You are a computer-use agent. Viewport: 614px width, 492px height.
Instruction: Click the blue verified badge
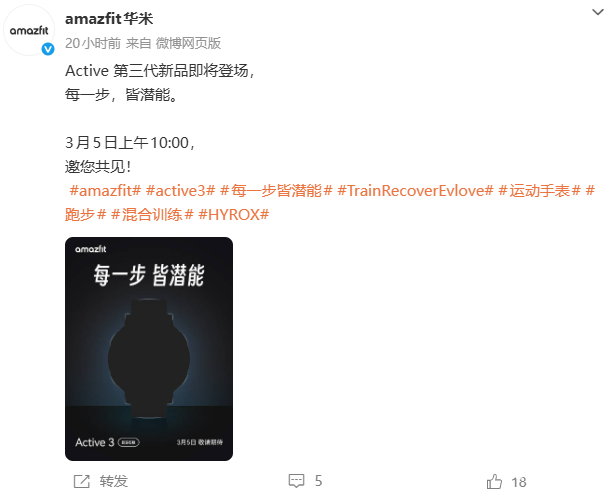point(48,49)
